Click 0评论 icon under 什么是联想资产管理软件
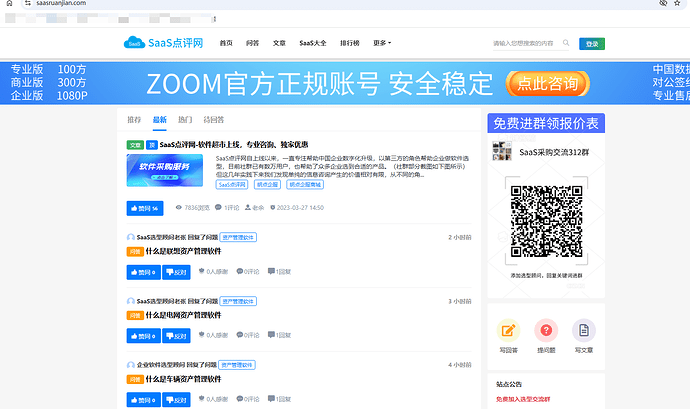690x409 pixels. click(239, 271)
